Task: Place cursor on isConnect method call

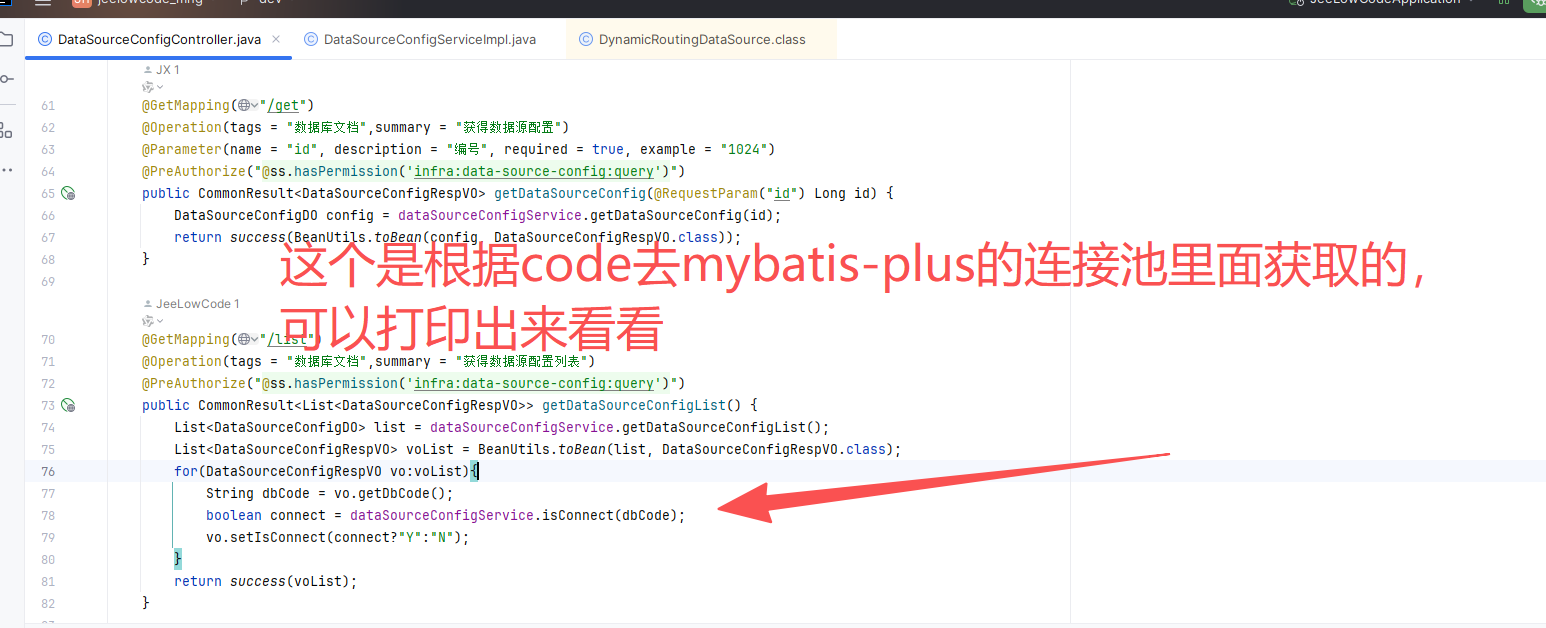Action: point(577,515)
